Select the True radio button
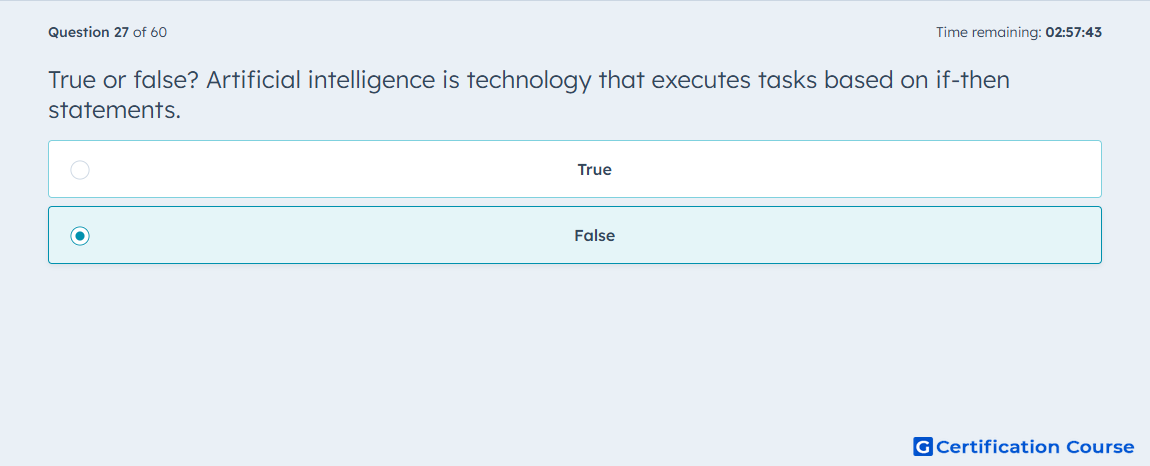 [80, 170]
